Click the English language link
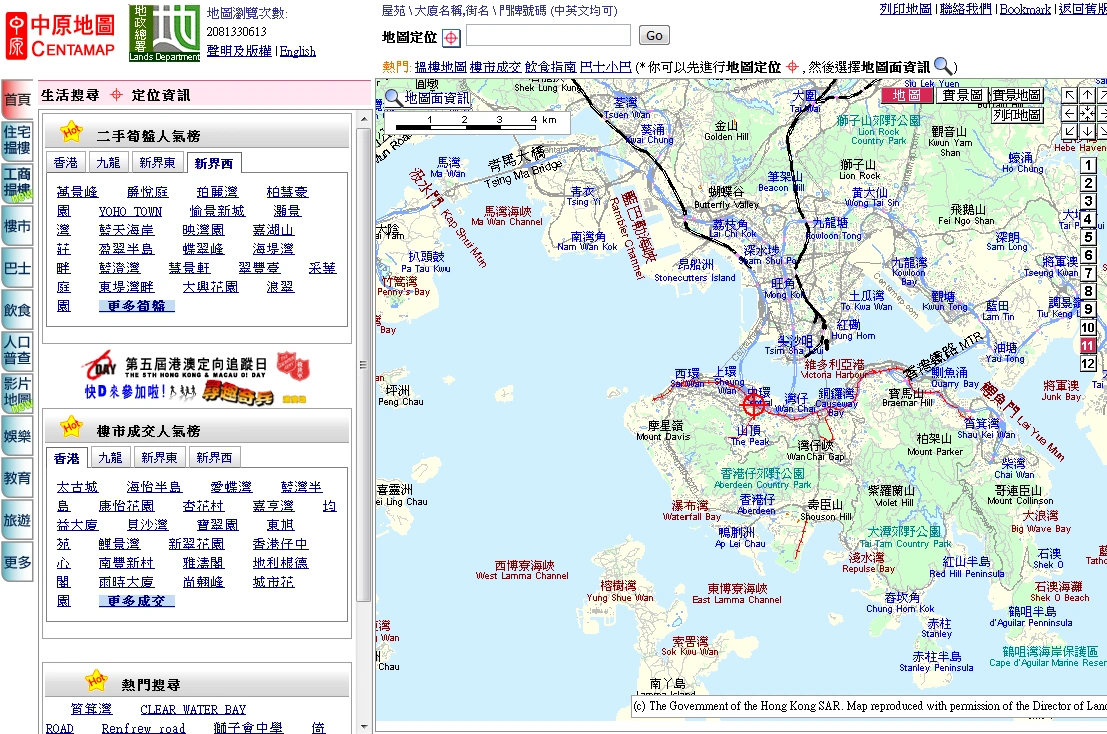1107x734 pixels. tap(297, 52)
